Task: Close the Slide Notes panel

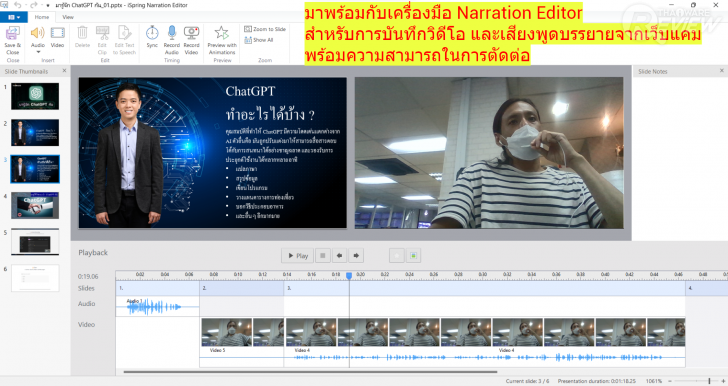Action: [722, 71]
